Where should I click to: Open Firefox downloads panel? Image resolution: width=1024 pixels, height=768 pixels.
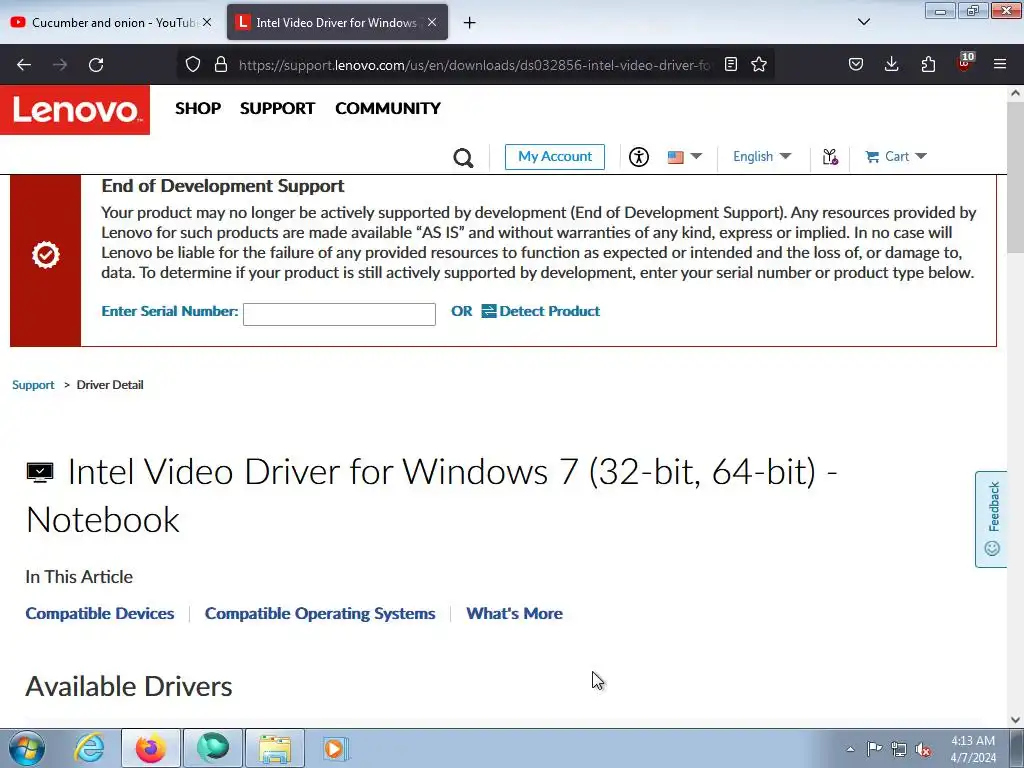891,65
